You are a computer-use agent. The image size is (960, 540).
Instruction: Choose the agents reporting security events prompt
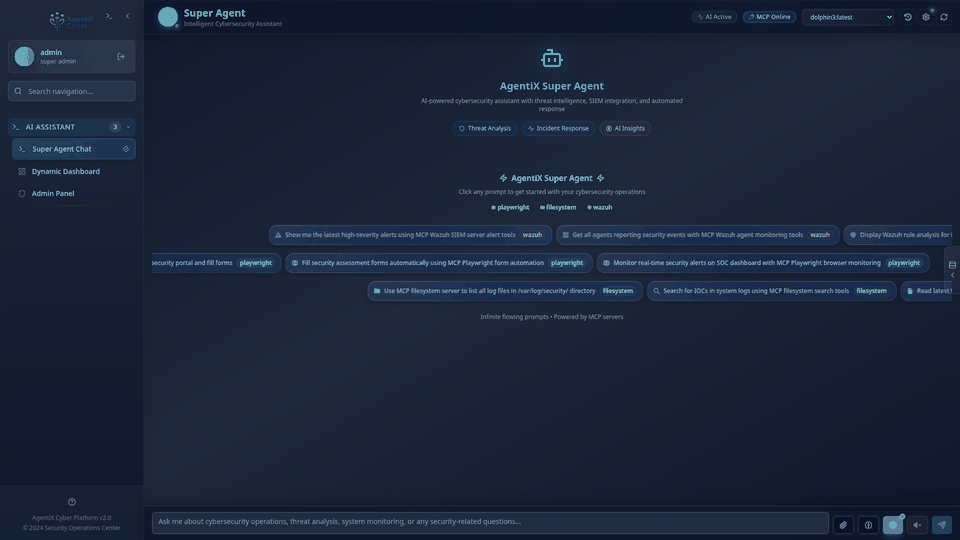pyautogui.click(x=698, y=235)
